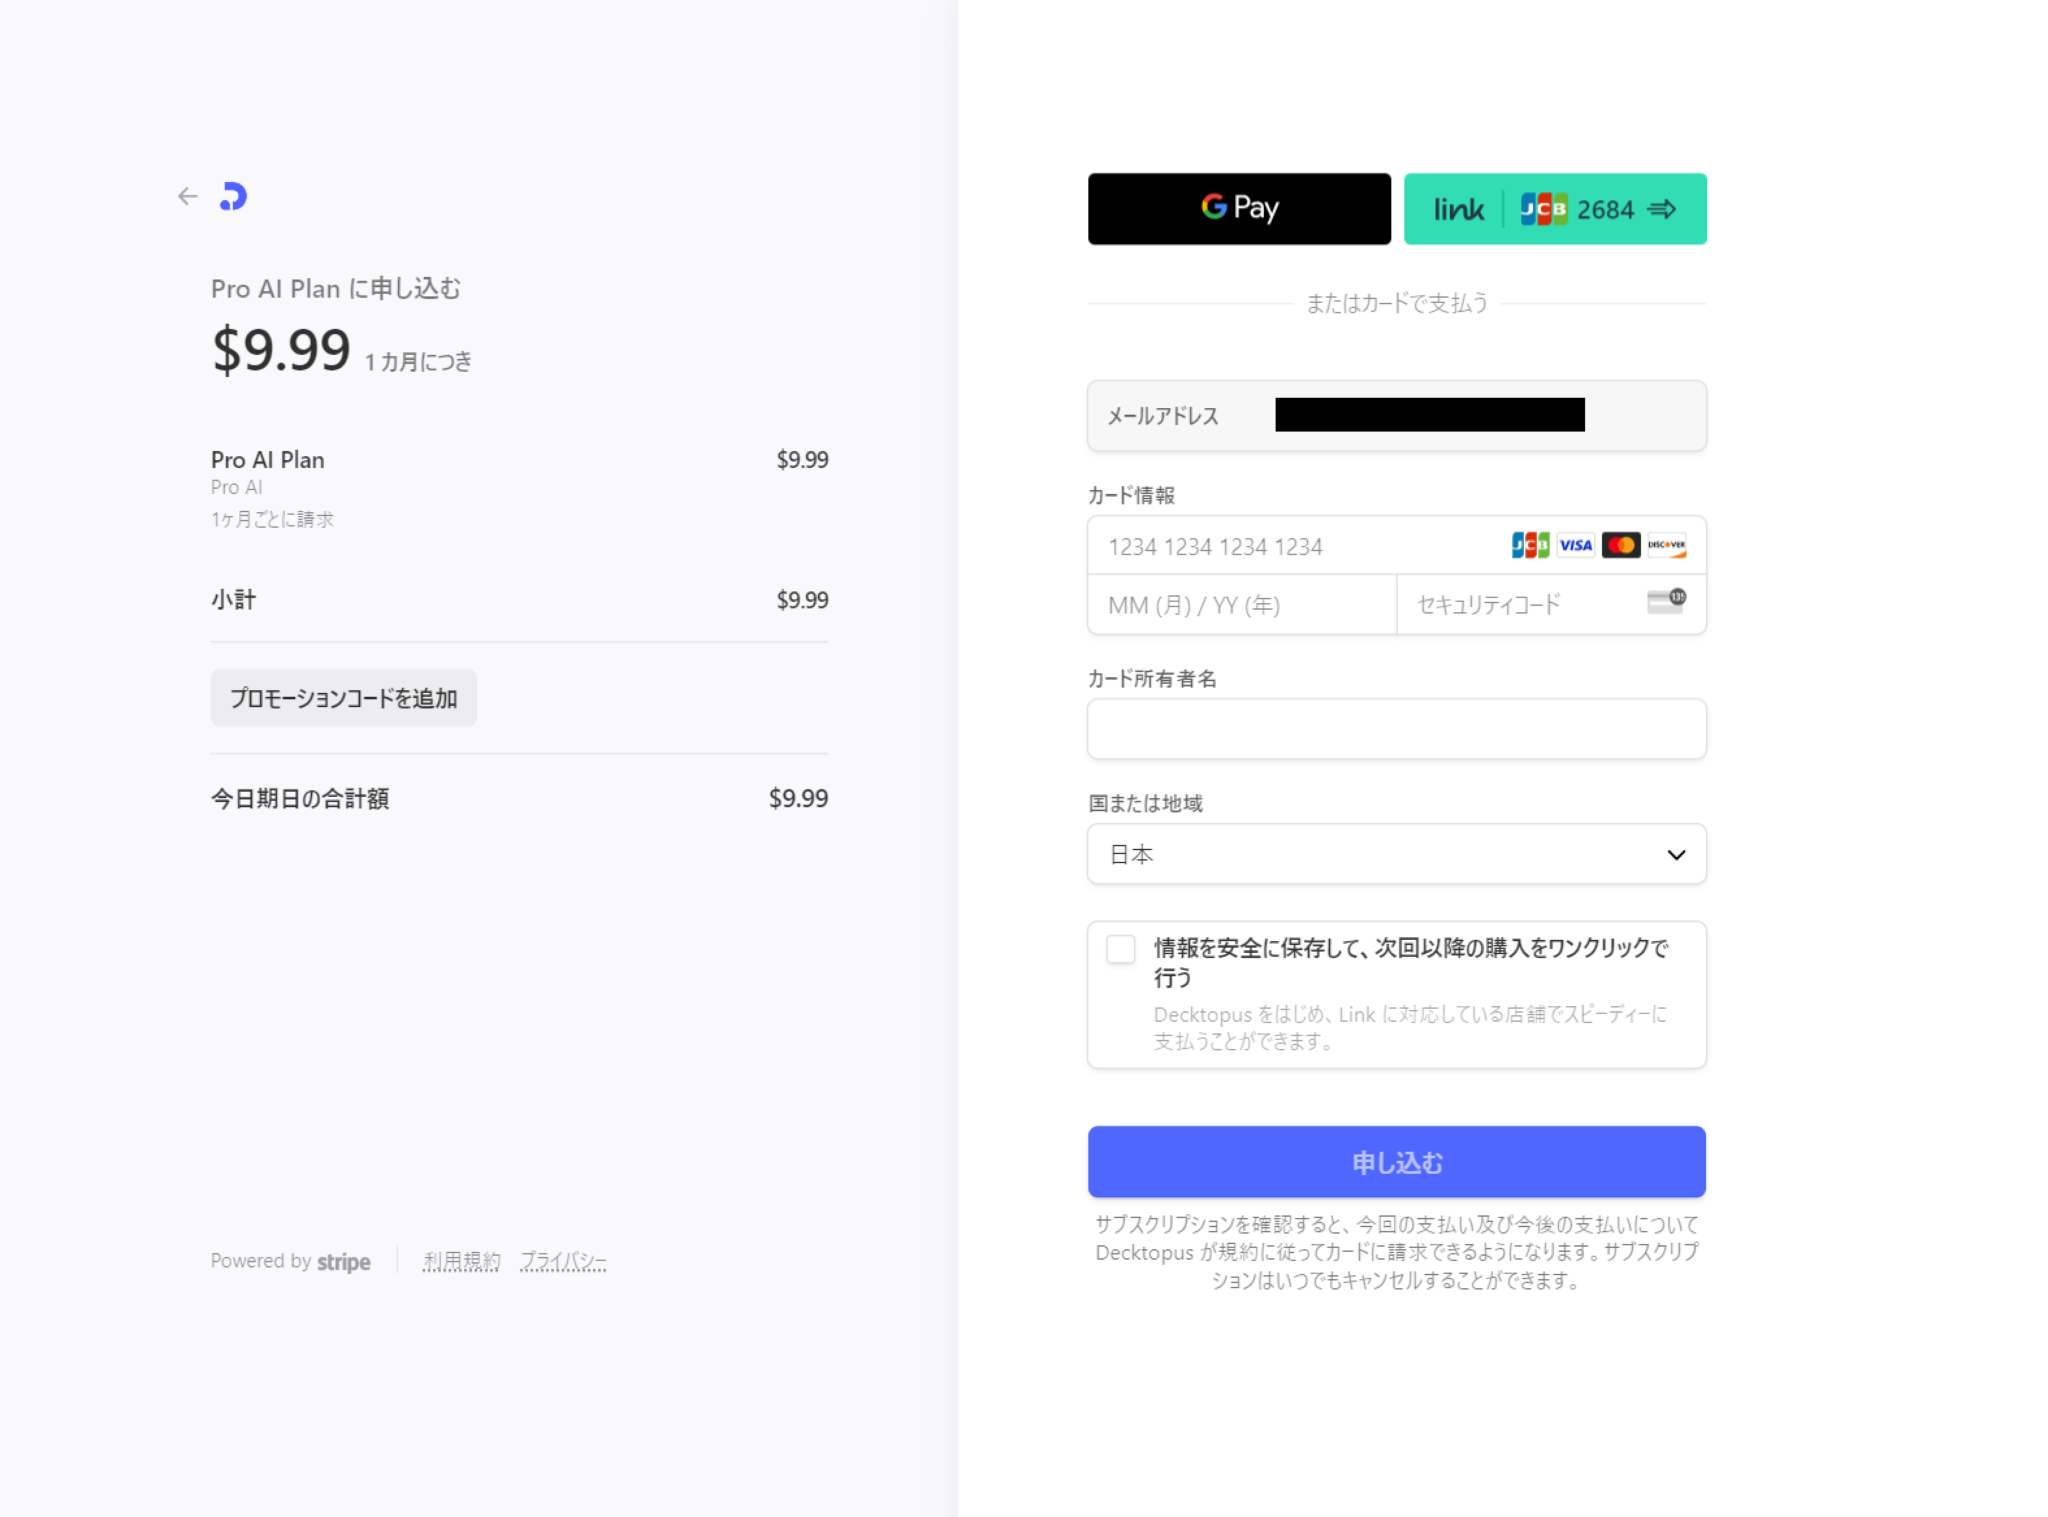Open the プライバシー privacy link
Screen dimensions: 2048x1517
(563, 1262)
